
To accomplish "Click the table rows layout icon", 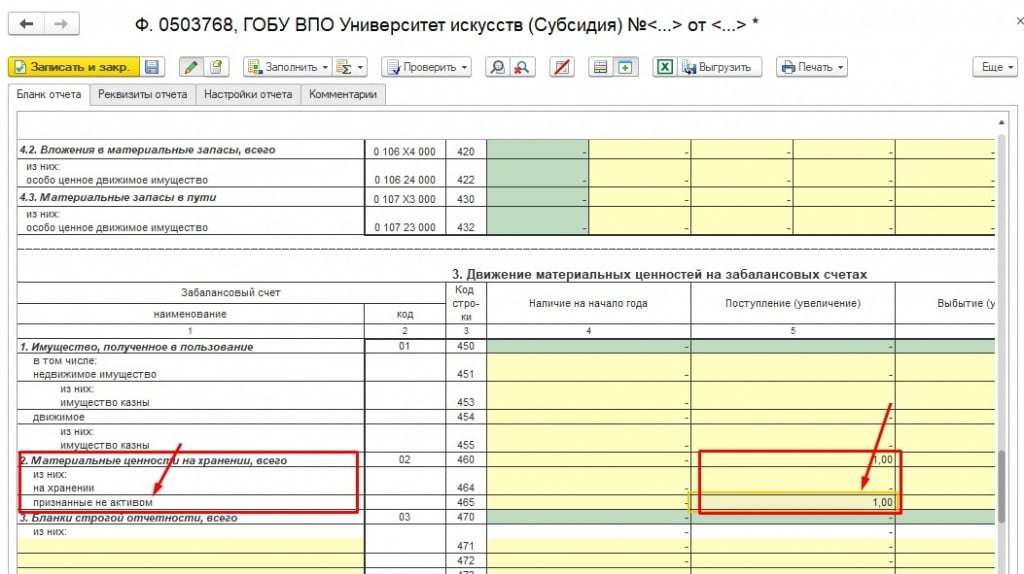I will [601, 67].
